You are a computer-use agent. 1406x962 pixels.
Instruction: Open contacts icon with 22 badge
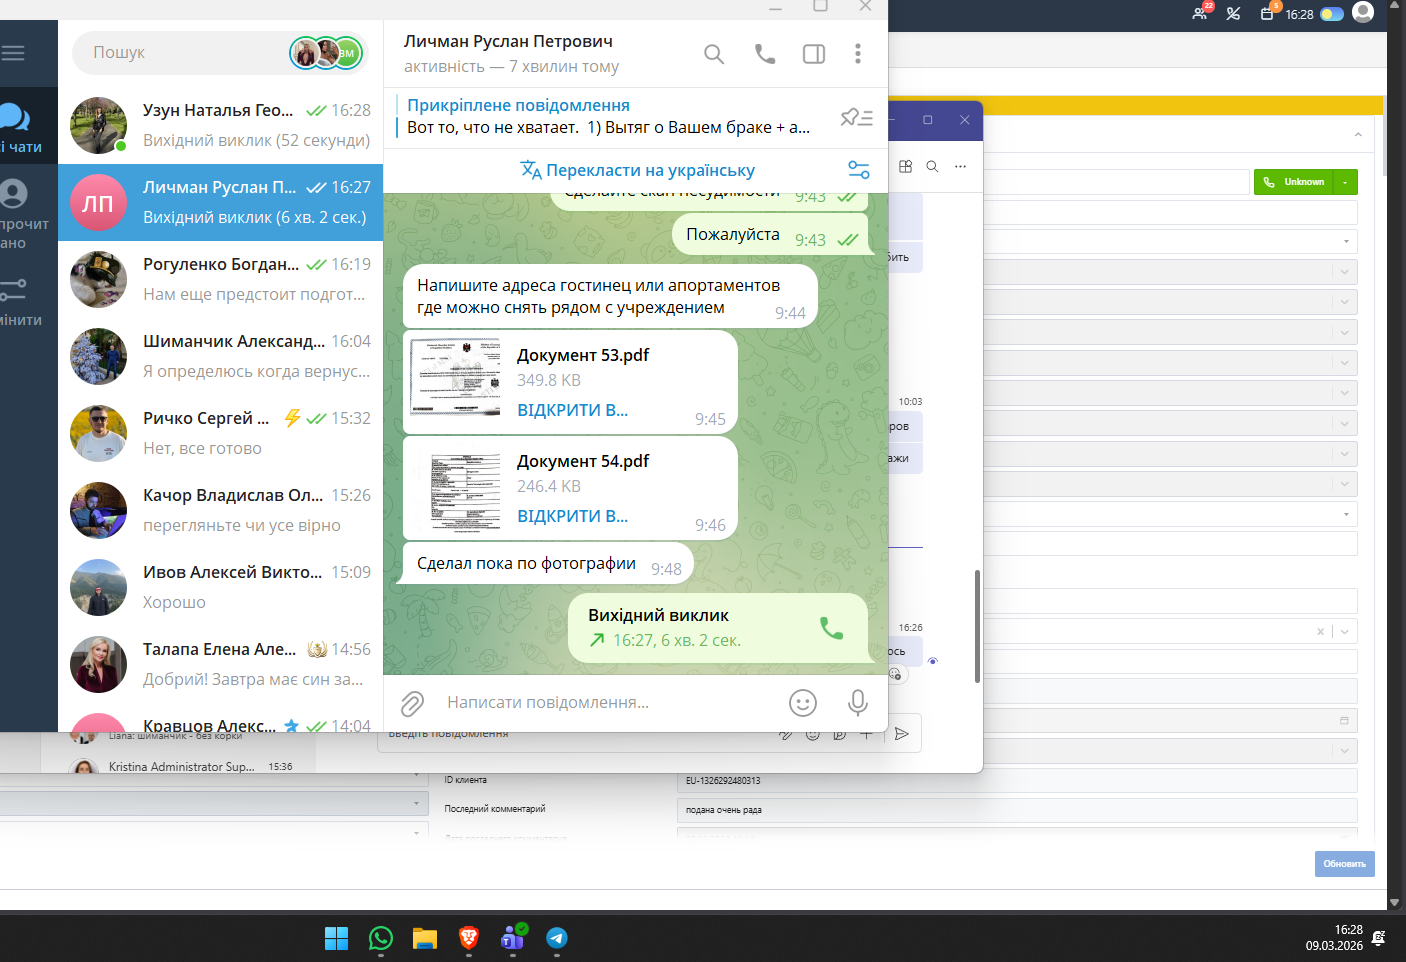point(1201,13)
